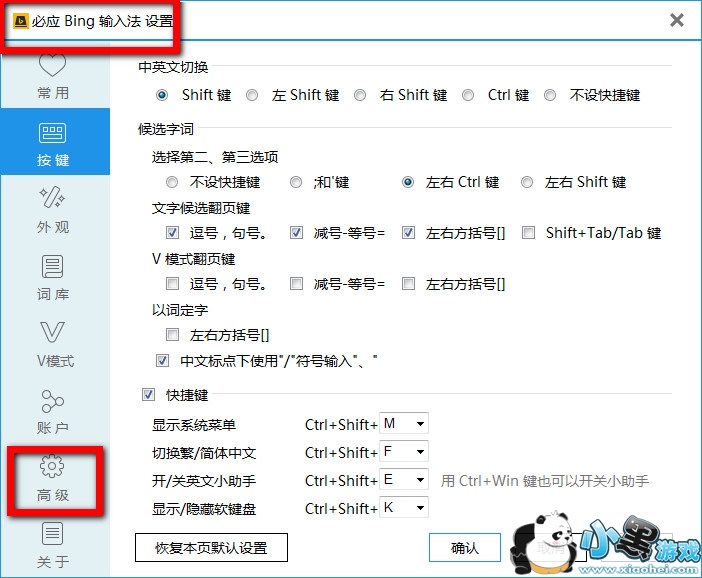Open 开/关英文小助手 key dropdown showing E
702x578 pixels.
[404, 480]
